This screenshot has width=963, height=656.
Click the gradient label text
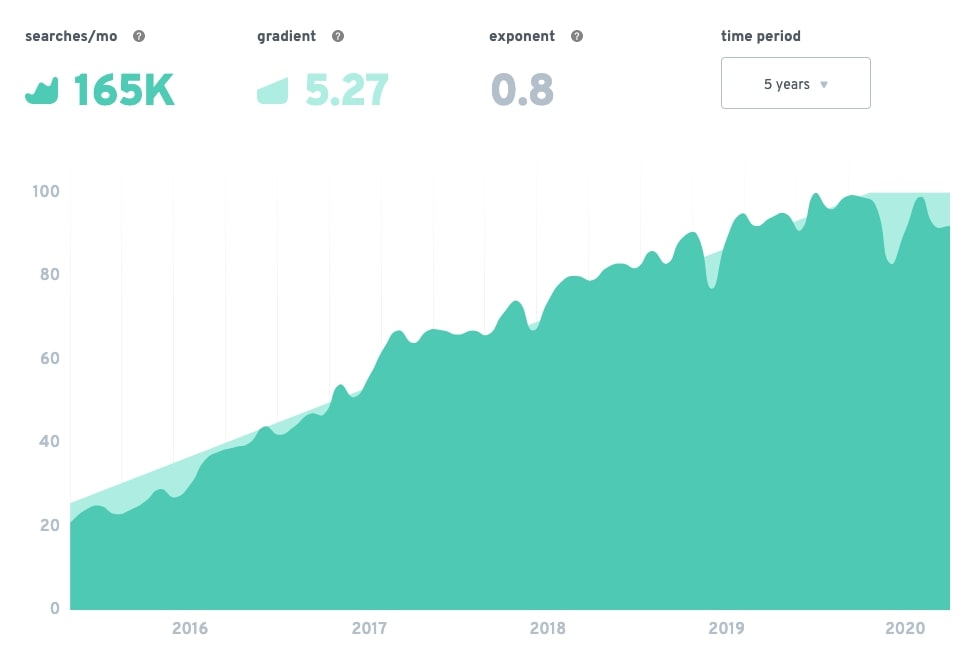287,36
